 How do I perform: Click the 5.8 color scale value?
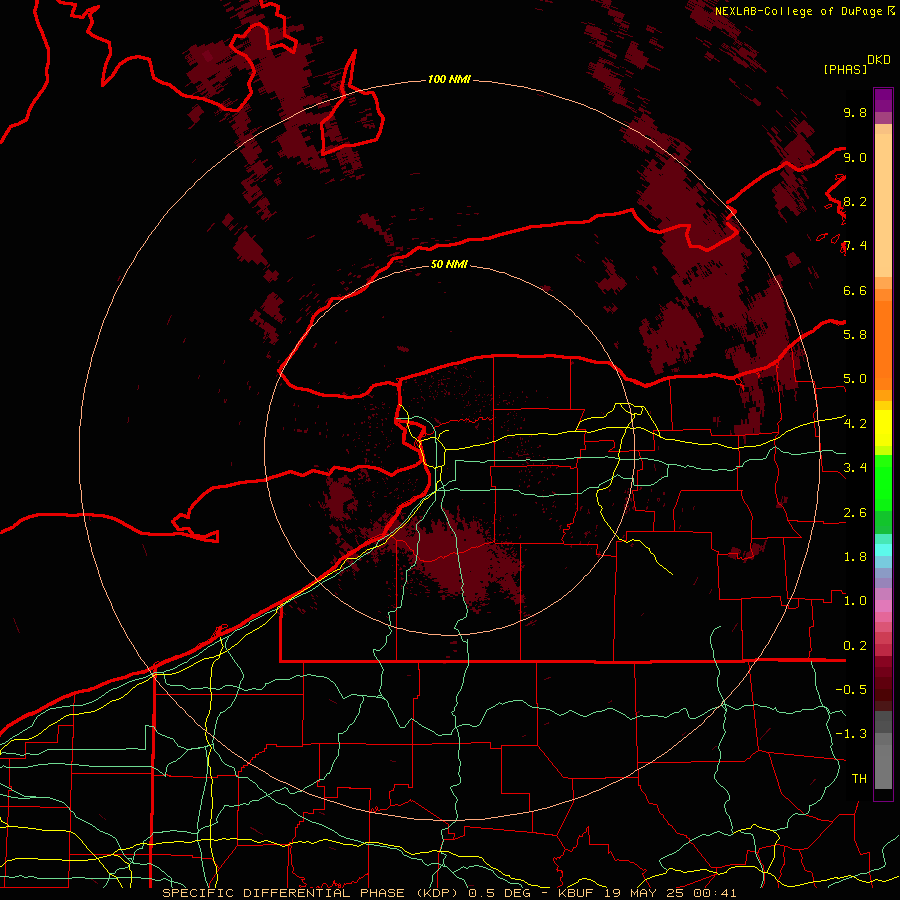(x=855, y=335)
